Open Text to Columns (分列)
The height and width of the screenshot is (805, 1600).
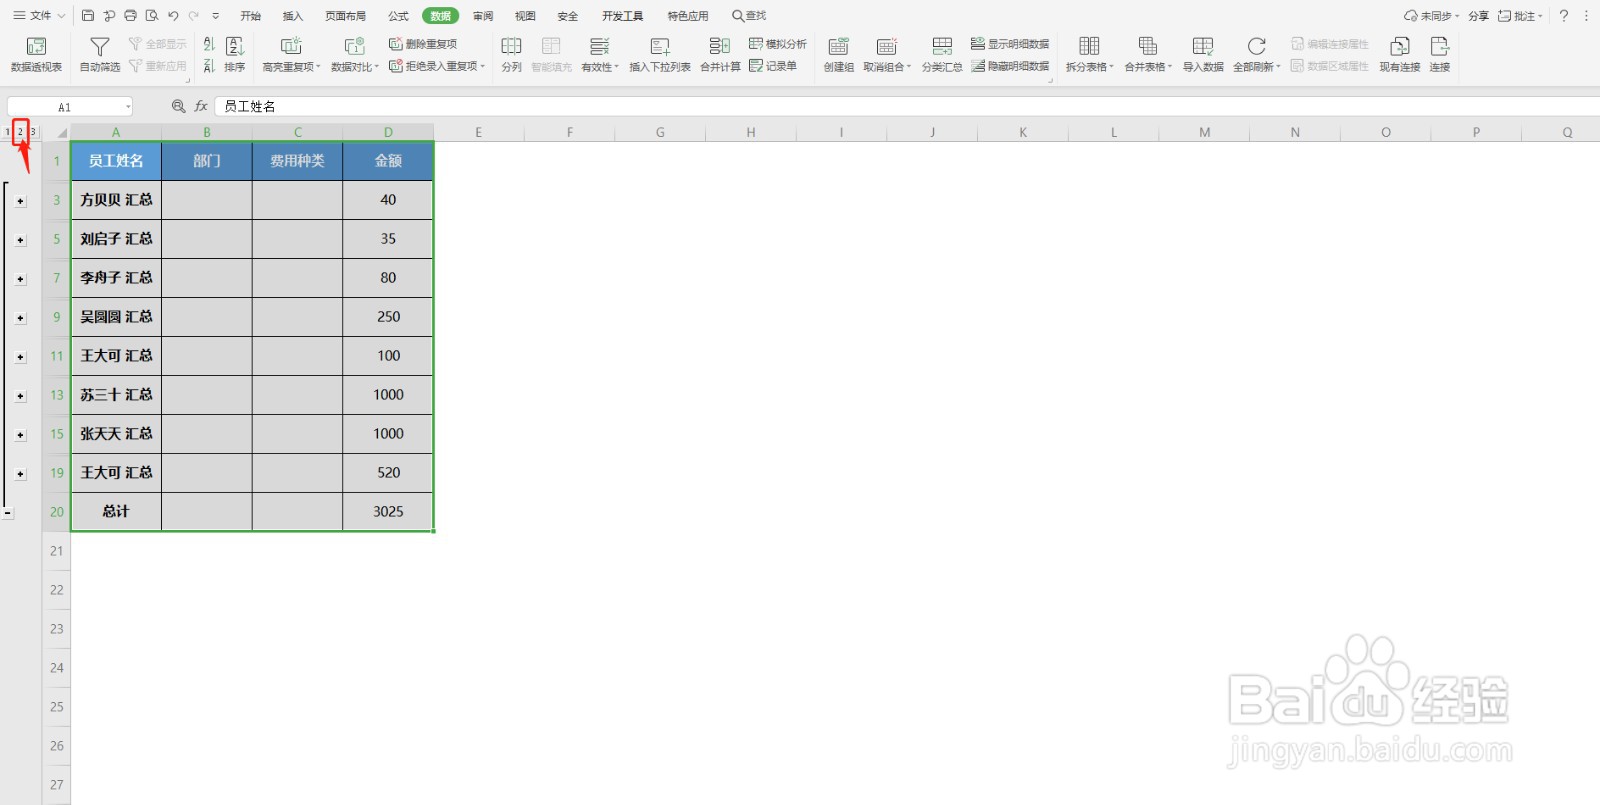[511, 54]
